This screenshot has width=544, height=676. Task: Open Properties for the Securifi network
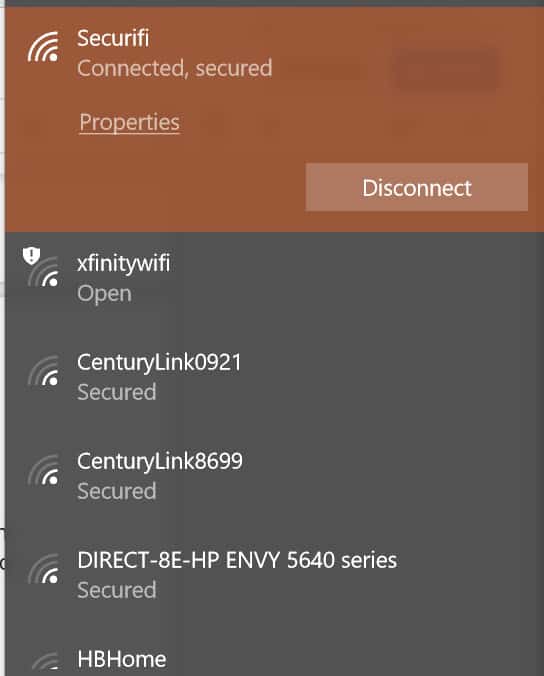click(129, 122)
